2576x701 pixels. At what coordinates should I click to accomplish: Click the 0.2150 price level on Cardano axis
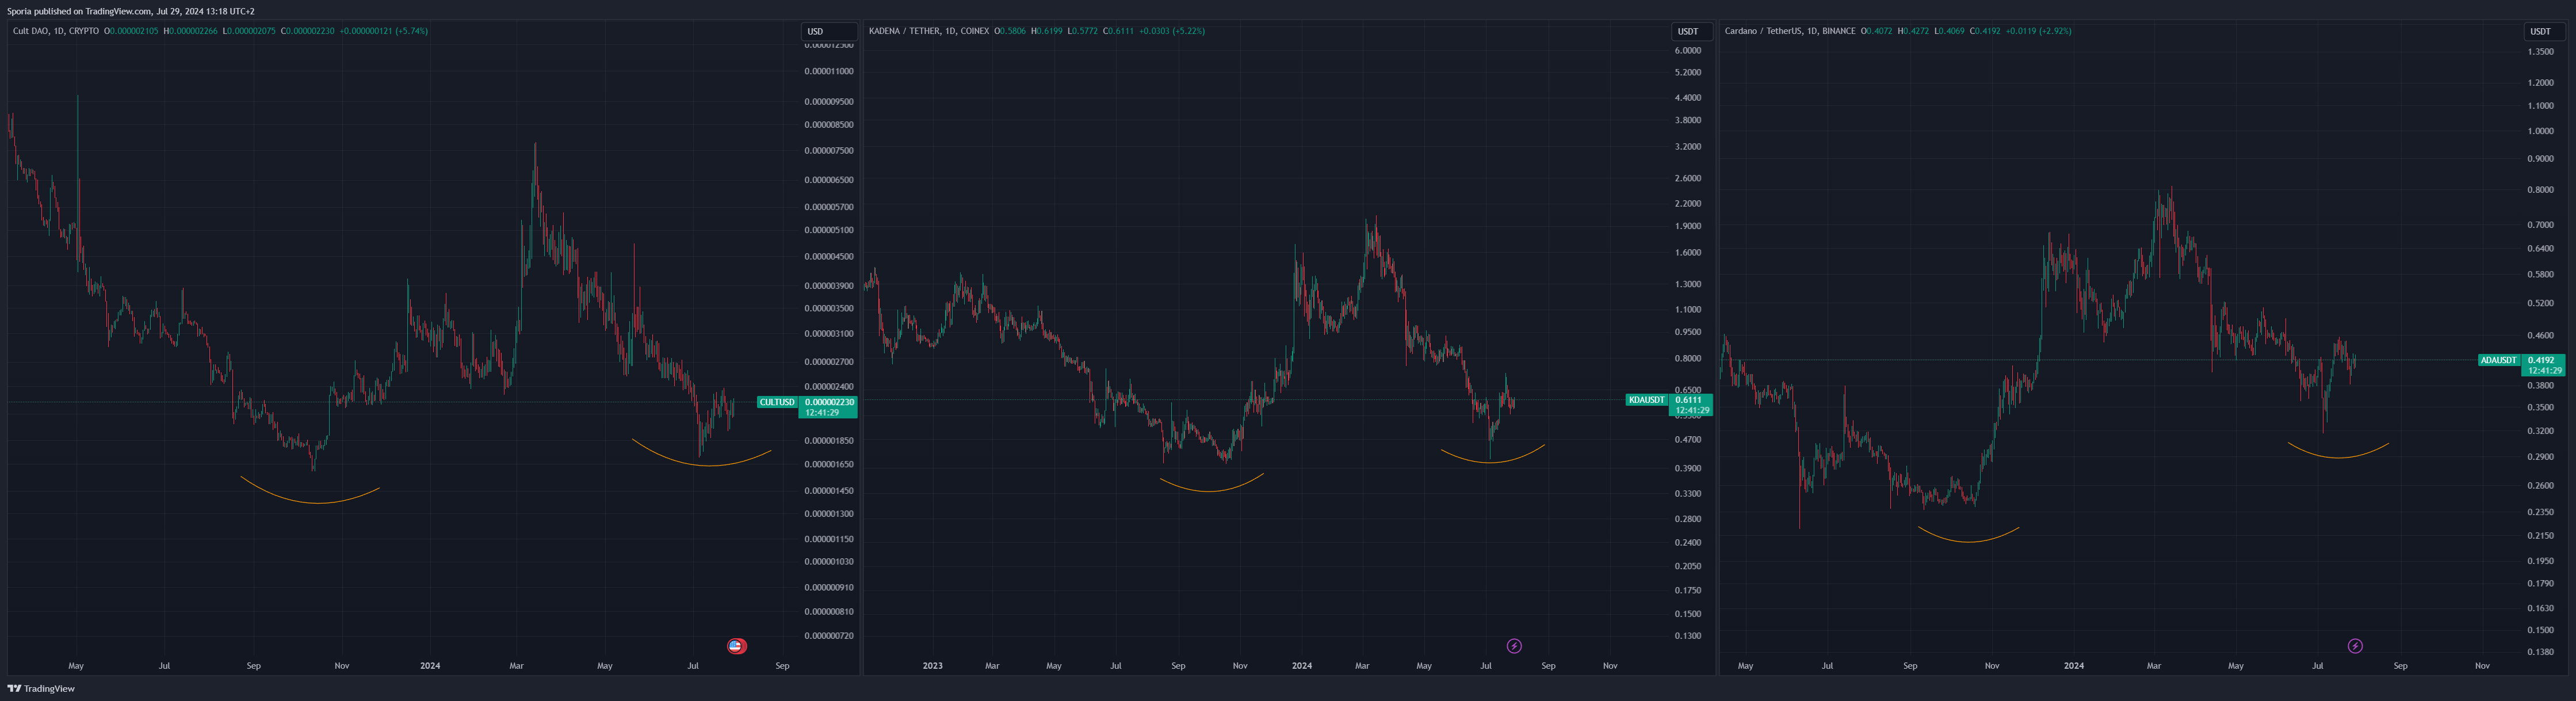(2541, 536)
